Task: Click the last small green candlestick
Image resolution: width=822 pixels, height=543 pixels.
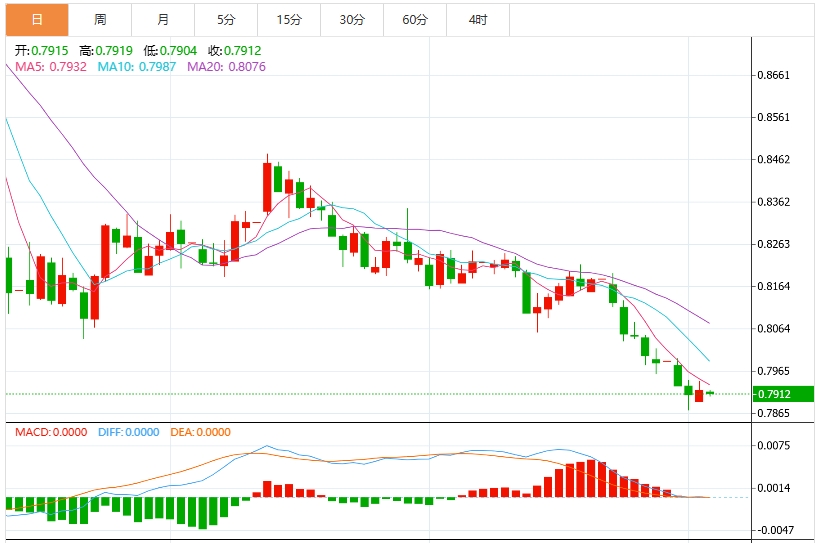Action: click(x=710, y=393)
